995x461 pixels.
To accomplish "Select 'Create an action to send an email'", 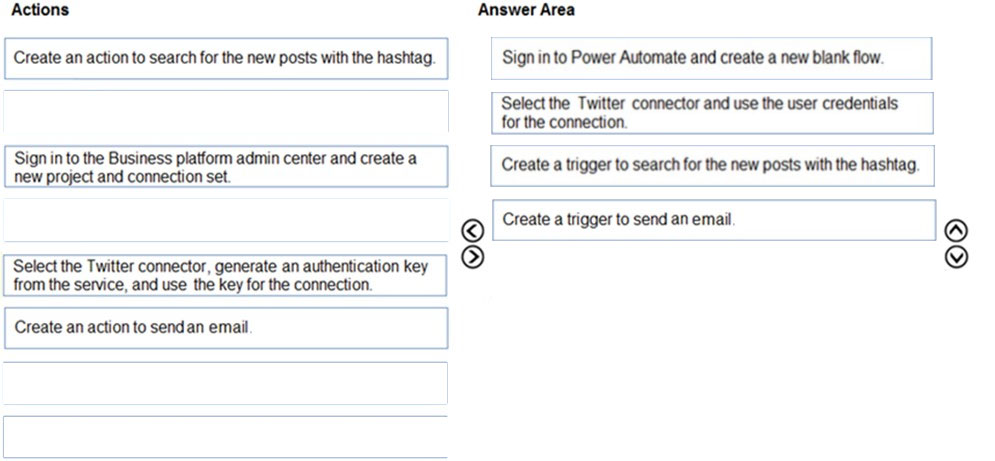I will [x=226, y=328].
